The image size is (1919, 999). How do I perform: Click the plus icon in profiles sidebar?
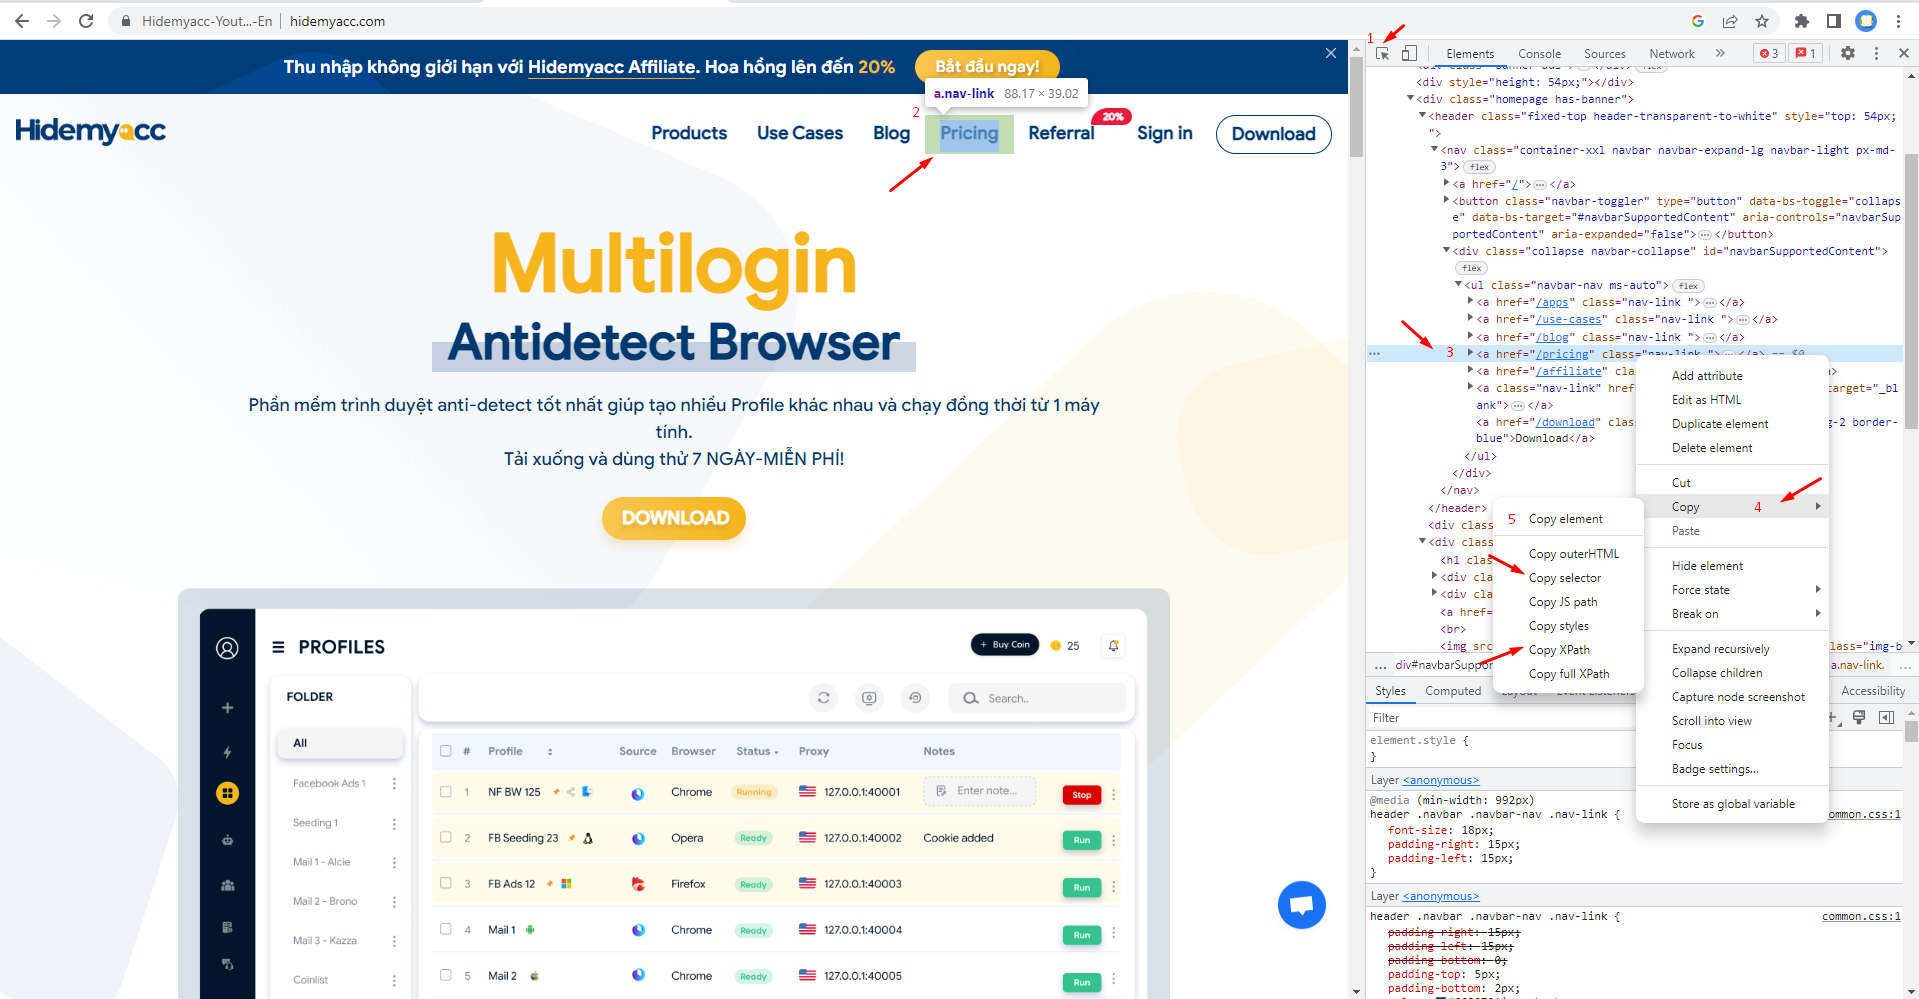pyautogui.click(x=227, y=708)
